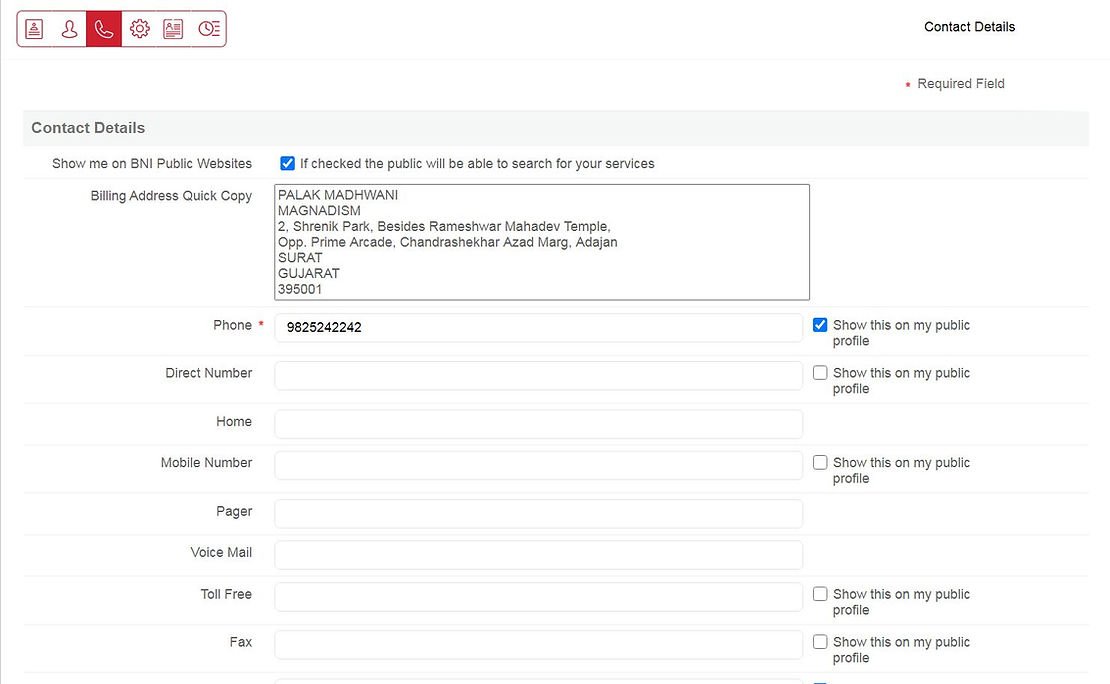Viewport: 1110px width, 684px height.
Task: Click inside the Billing Address Quick Copy box
Action: coord(541,242)
